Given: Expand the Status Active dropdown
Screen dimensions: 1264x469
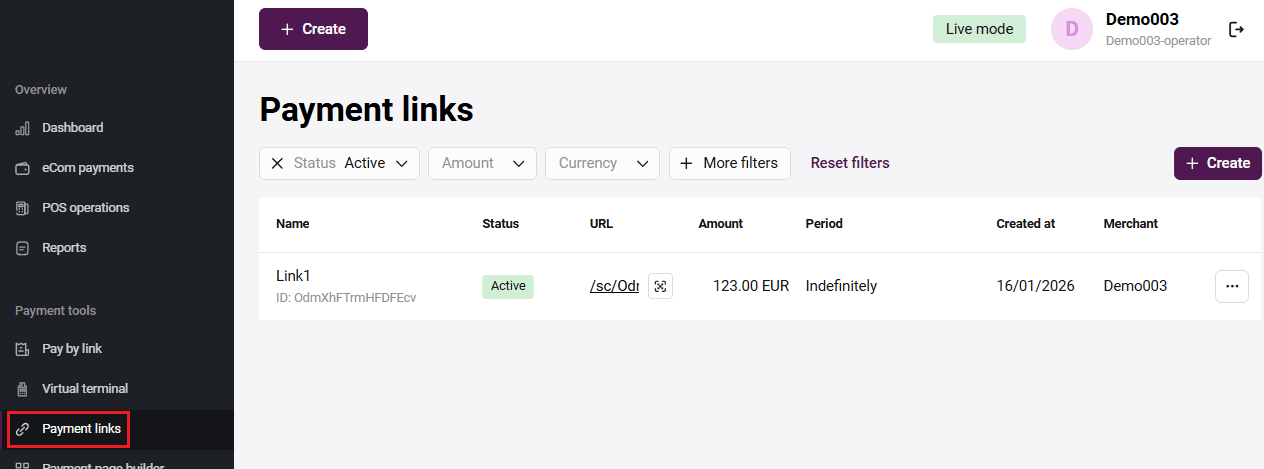Looking at the screenshot, I should tap(401, 163).
